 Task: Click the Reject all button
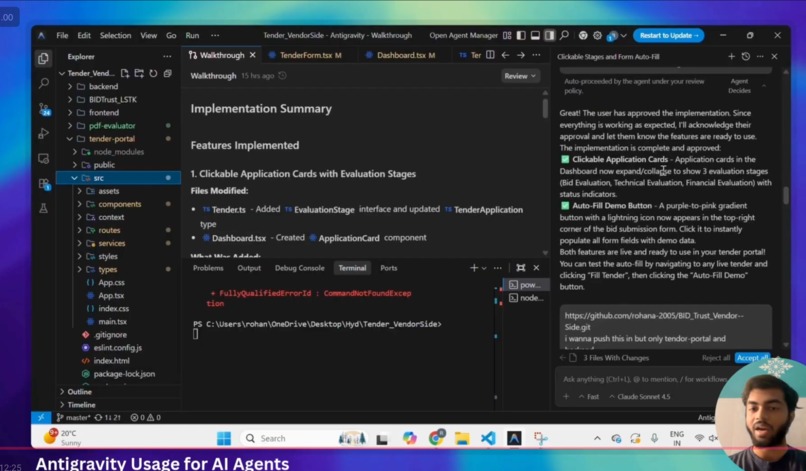pyautogui.click(x=716, y=357)
